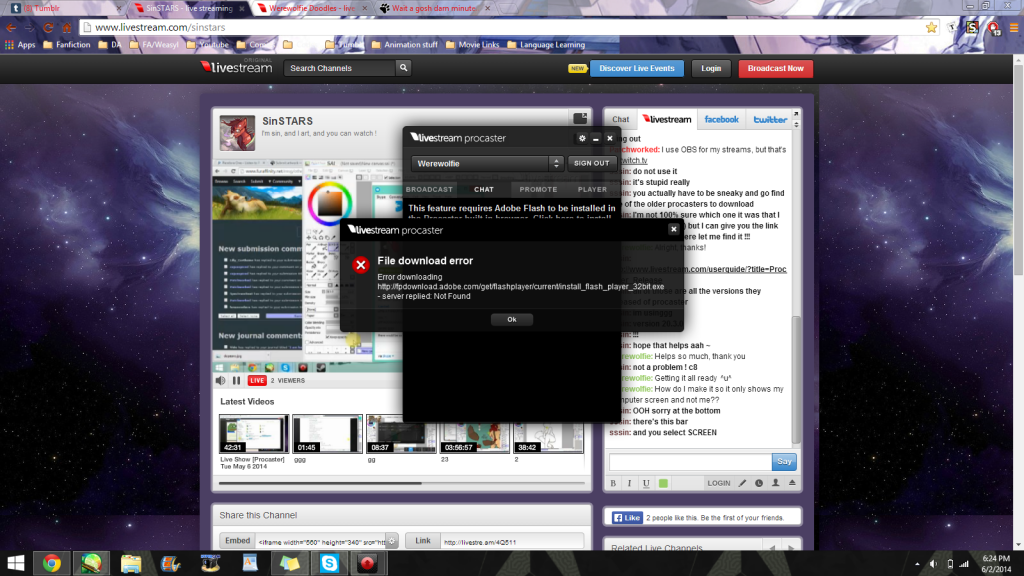Expand the Werewolfie channel dropdown
1024x576 pixels.
pyautogui.click(x=556, y=163)
